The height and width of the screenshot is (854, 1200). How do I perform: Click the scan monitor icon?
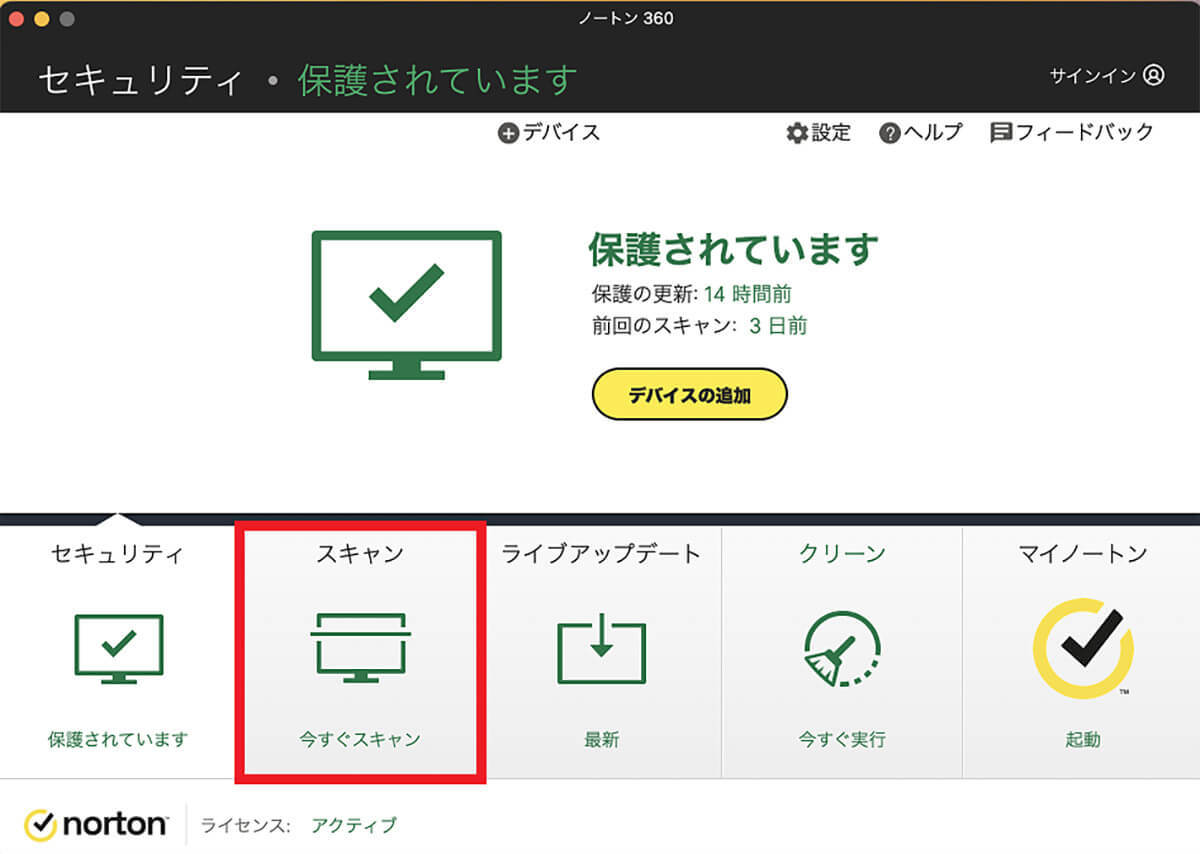click(360, 648)
